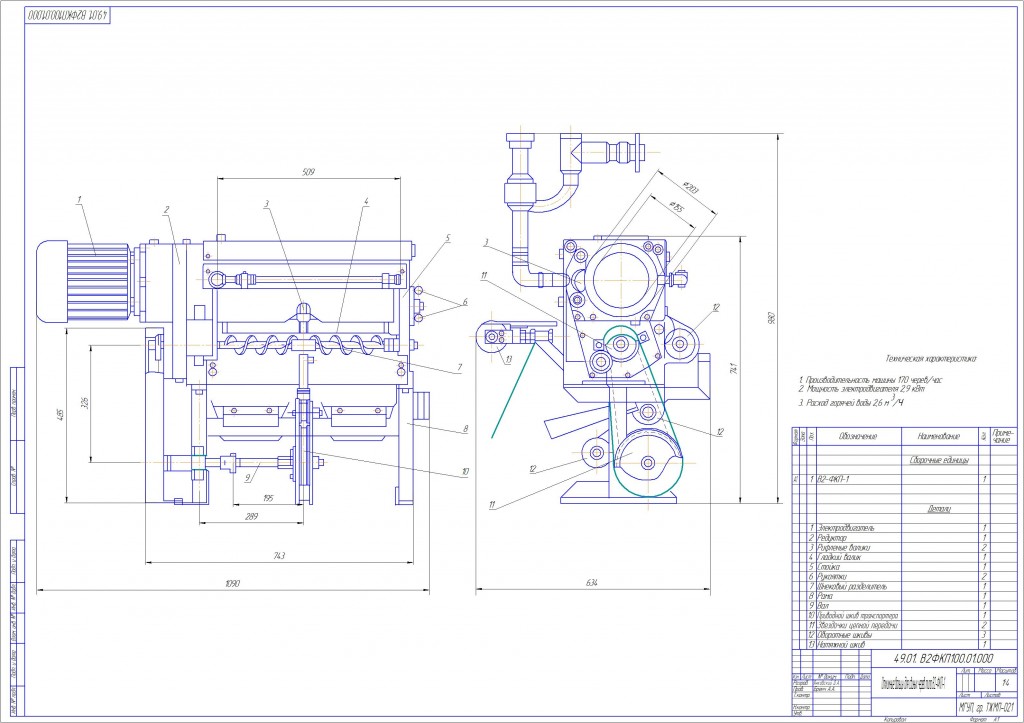Click the ⌀155 diameter dimension
This screenshot has height=723, width=1024.
pos(677,207)
